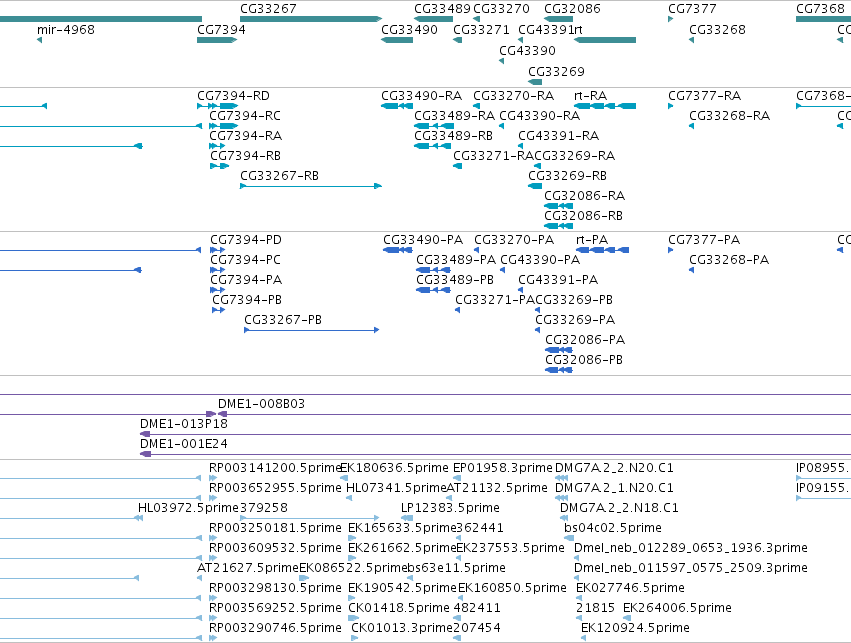The width and height of the screenshot is (851, 643).
Task: Click cDNA DMG7A.2_2.N18.C1
Action: coord(619,508)
